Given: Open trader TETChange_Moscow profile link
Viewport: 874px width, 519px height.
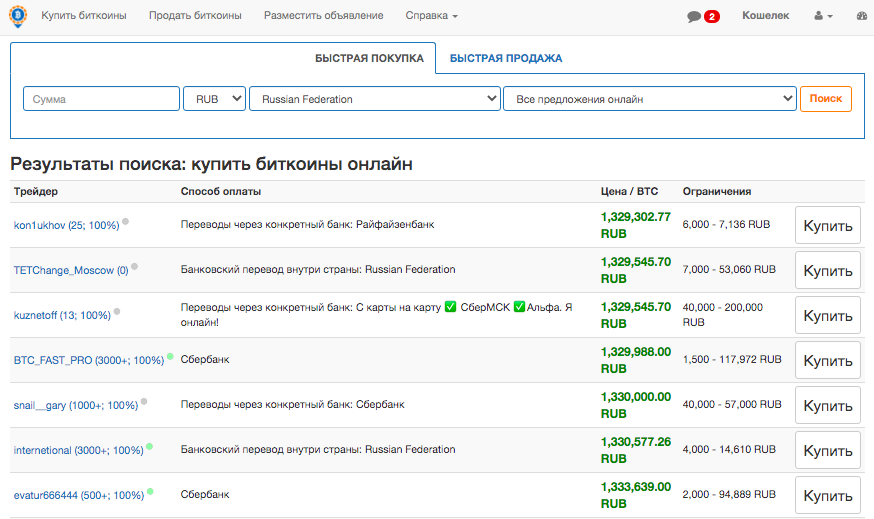Looking at the screenshot, I should (70, 270).
